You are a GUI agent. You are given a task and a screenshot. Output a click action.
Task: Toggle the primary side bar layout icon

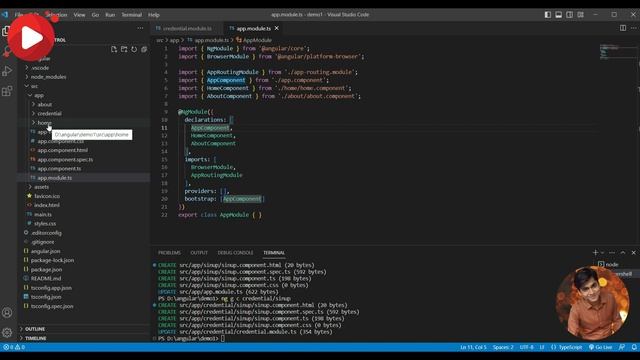[x=548, y=15]
